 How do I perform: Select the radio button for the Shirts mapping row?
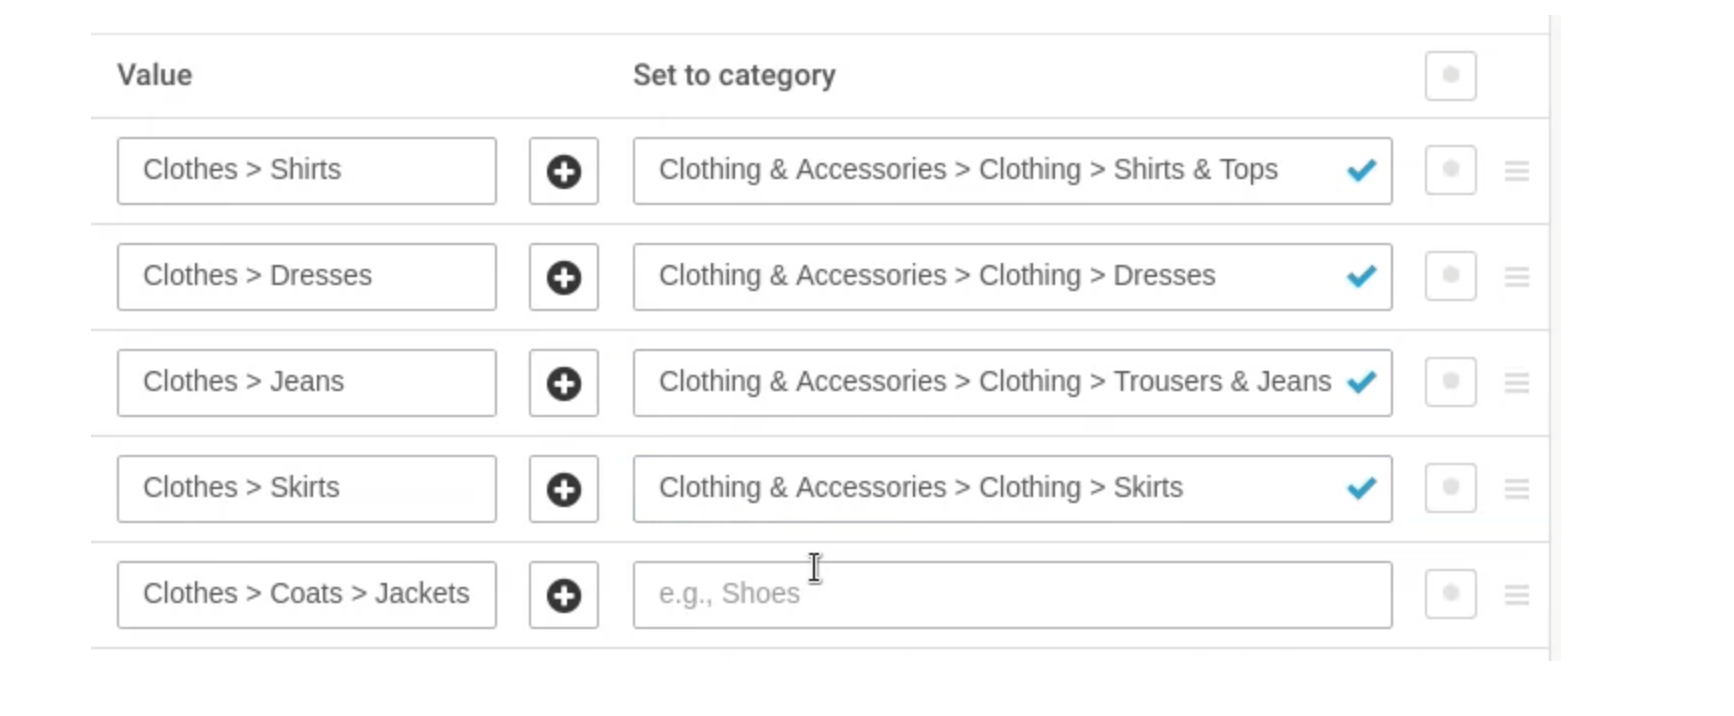point(1451,171)
